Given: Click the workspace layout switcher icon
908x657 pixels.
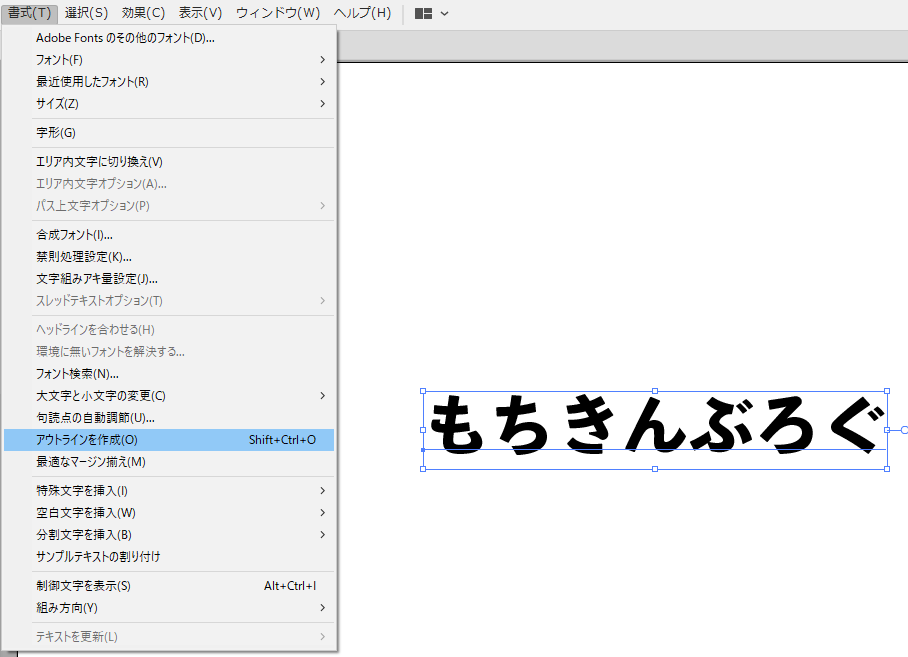Looking at the screenshot, I should click(423, 13).
